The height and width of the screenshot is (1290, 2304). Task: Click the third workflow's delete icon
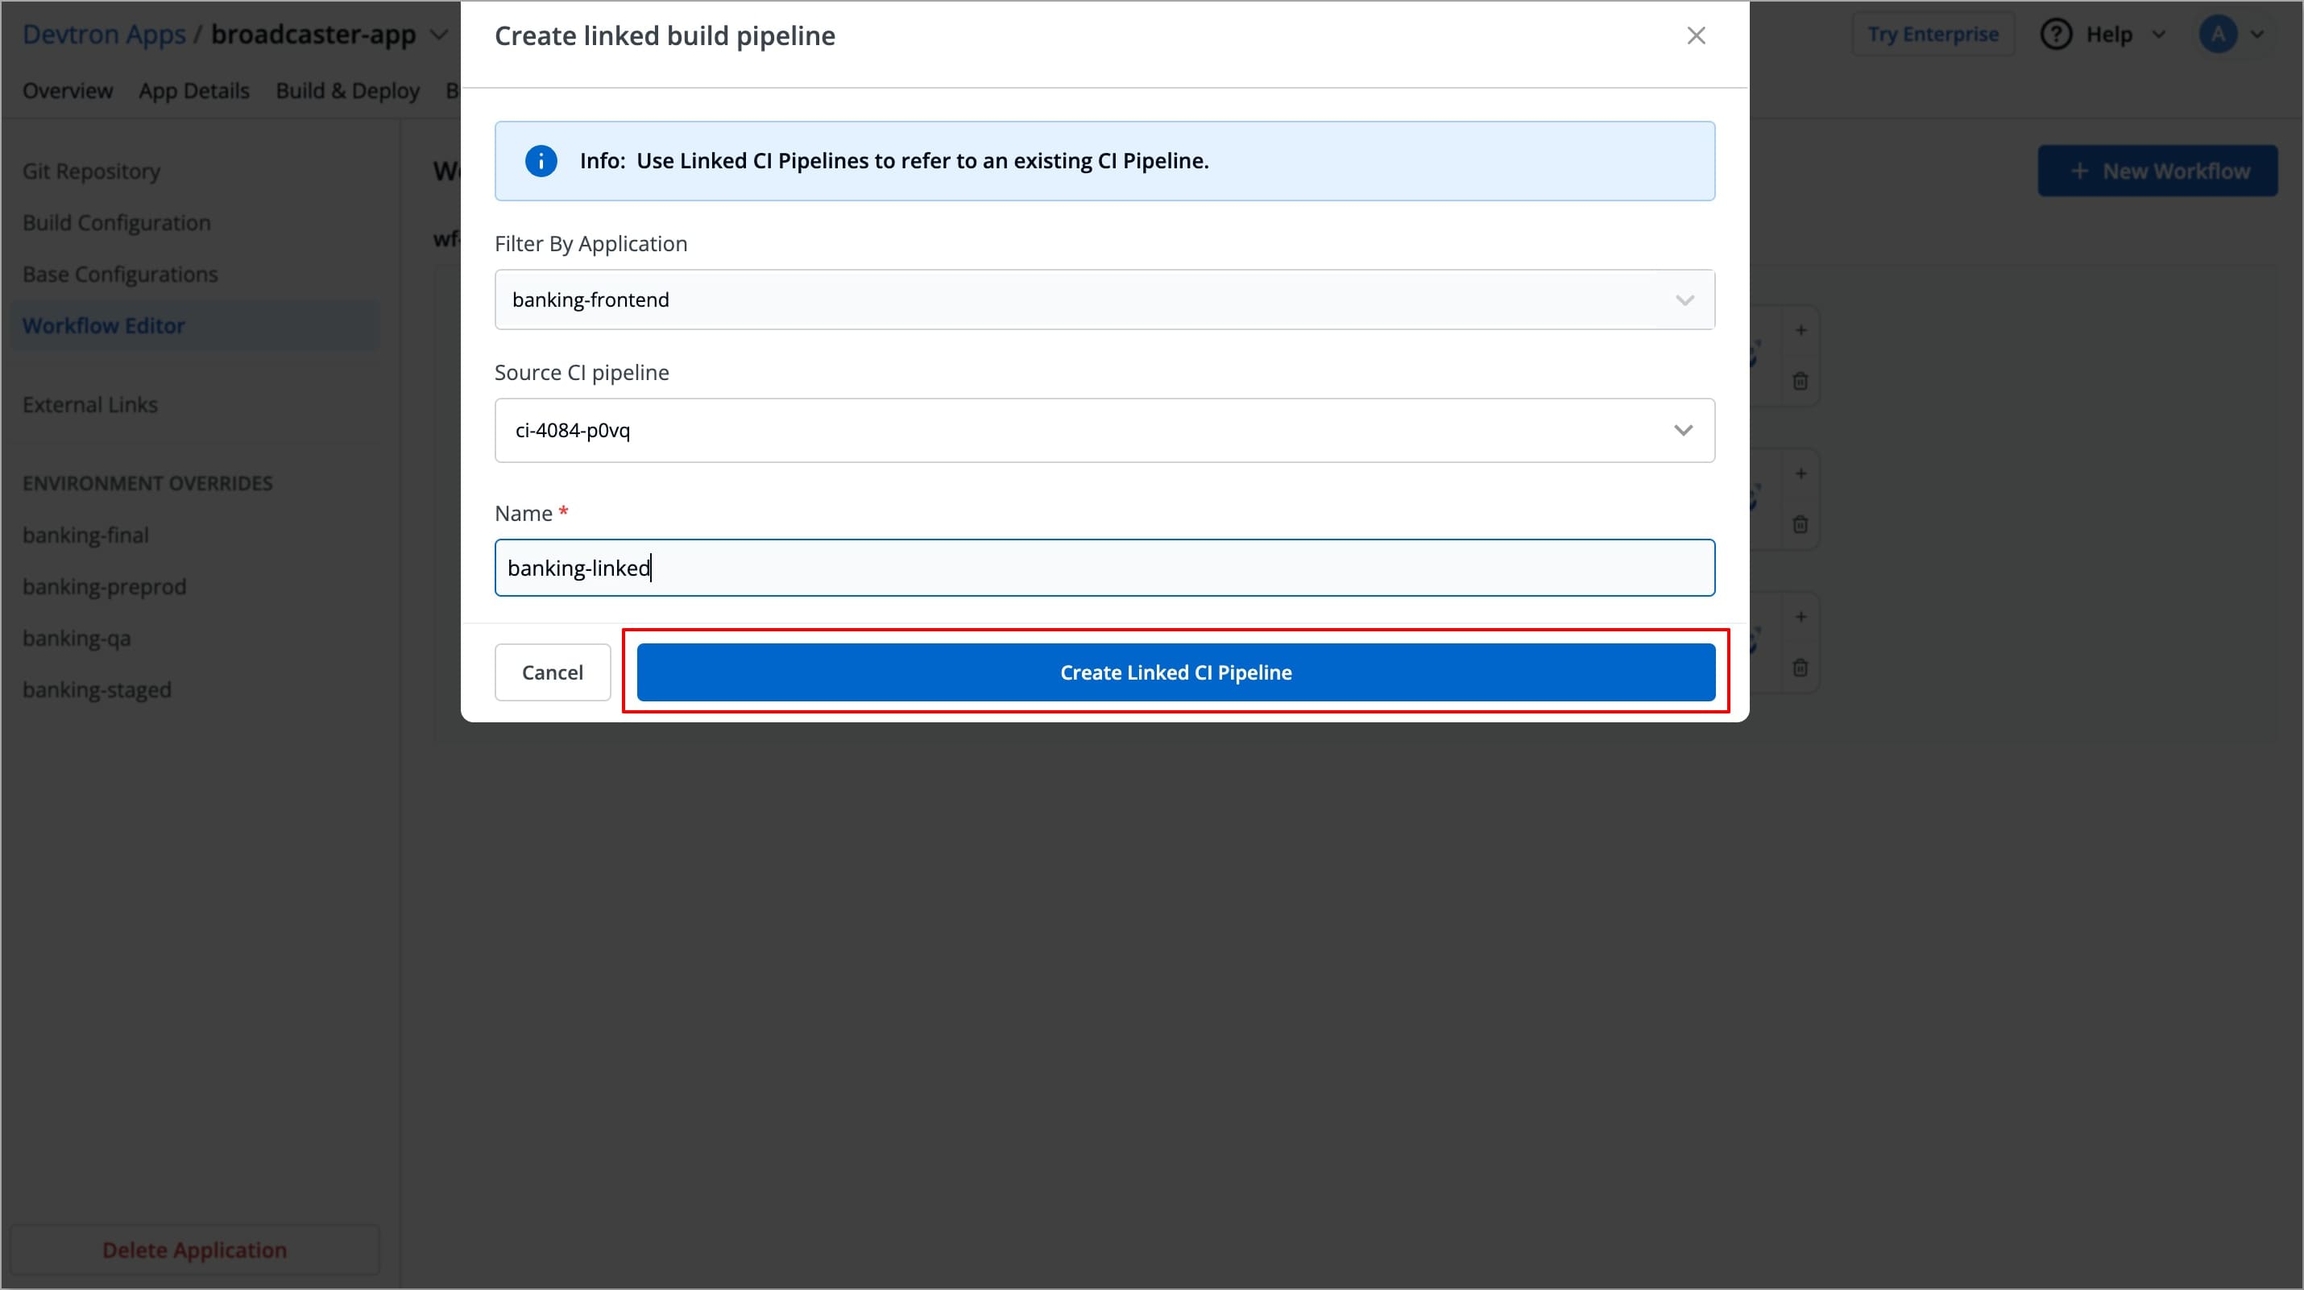(1800, 667)
